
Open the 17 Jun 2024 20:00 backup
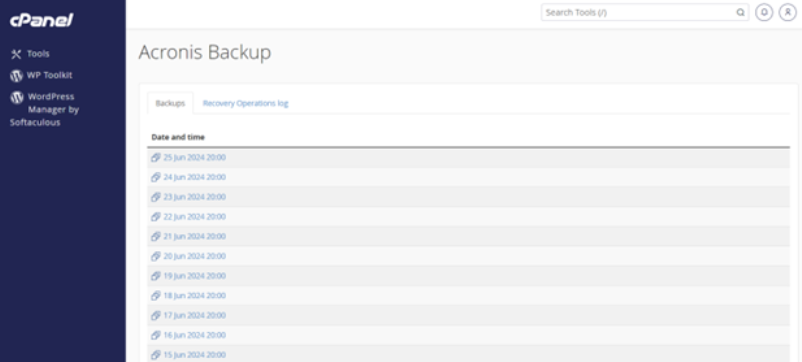click(x=194, y=315)
